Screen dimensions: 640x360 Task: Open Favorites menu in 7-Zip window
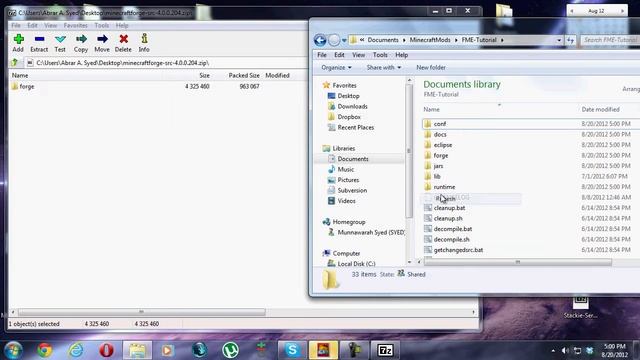(x=76, y=25)
